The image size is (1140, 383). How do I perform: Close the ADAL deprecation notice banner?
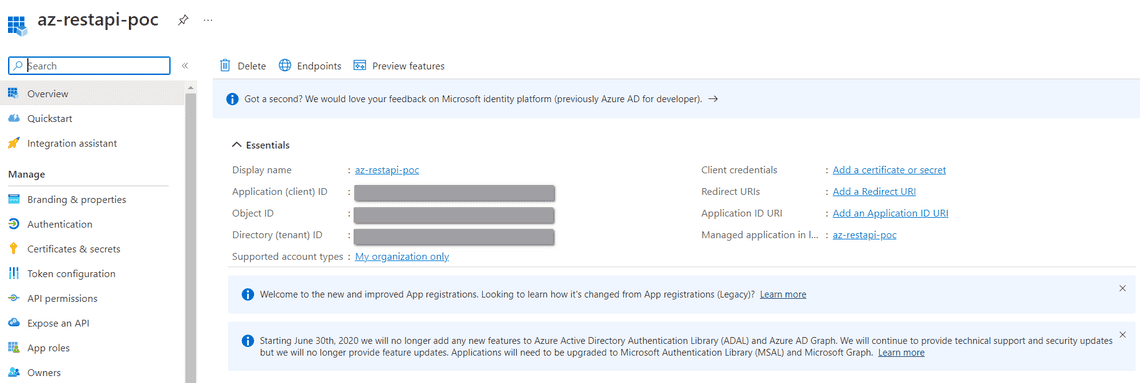click(1123, 334)
